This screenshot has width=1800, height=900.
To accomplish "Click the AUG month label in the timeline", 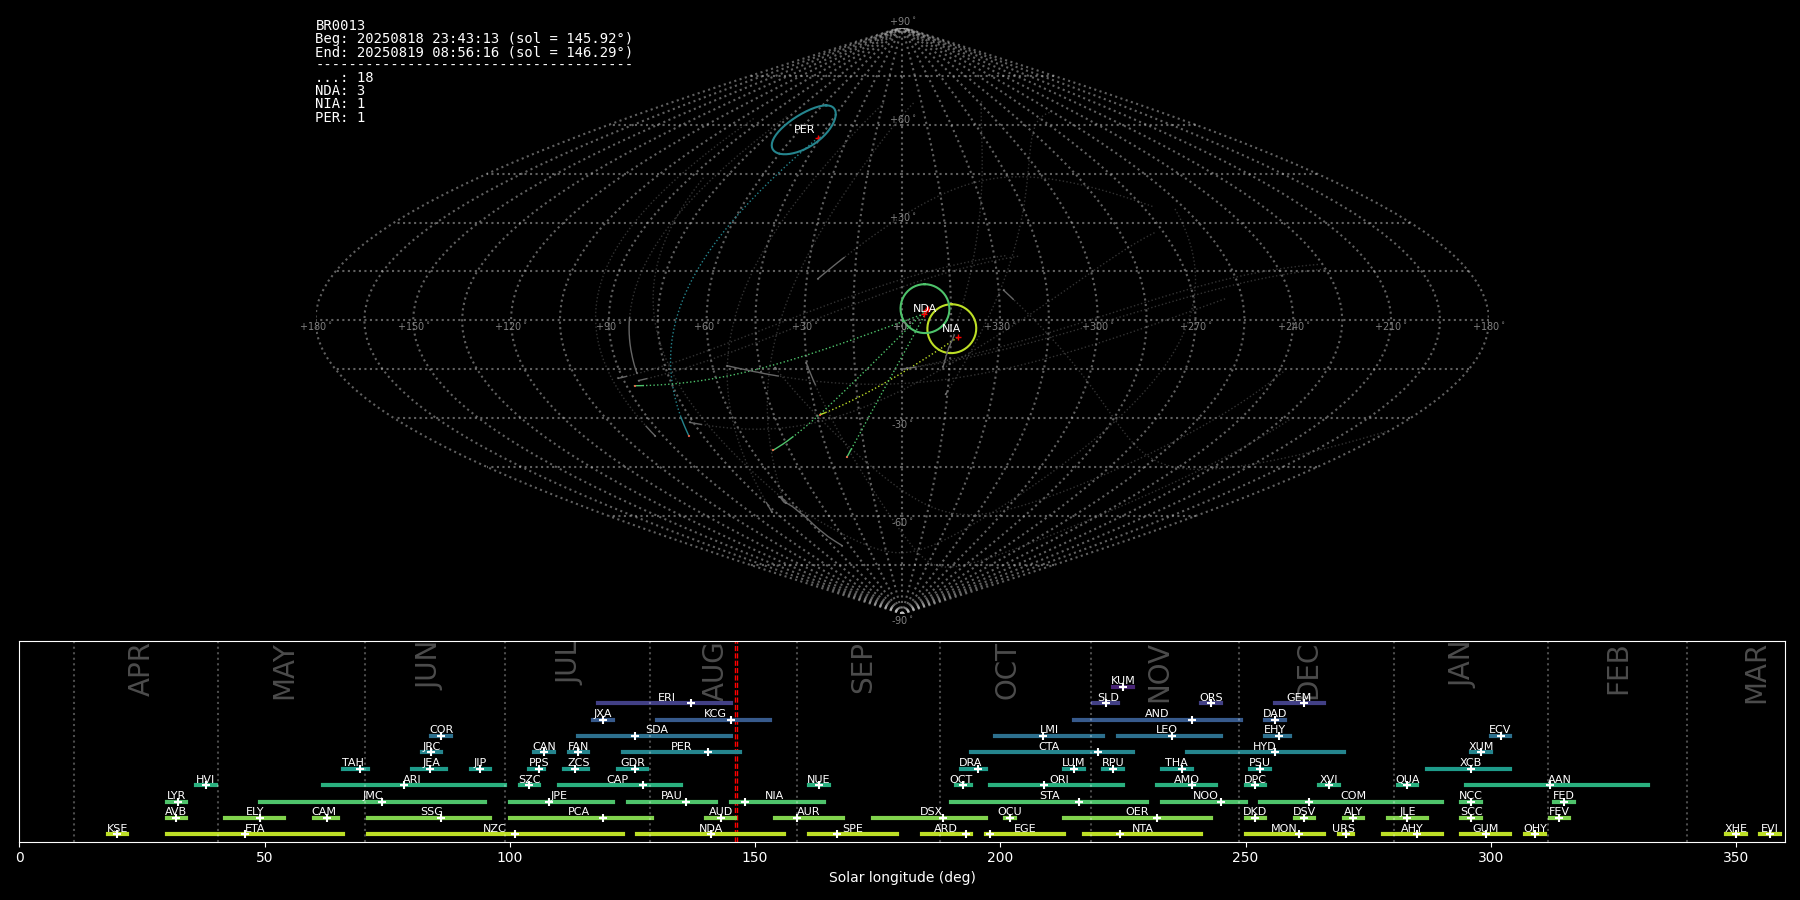I will tap(713, 669).
